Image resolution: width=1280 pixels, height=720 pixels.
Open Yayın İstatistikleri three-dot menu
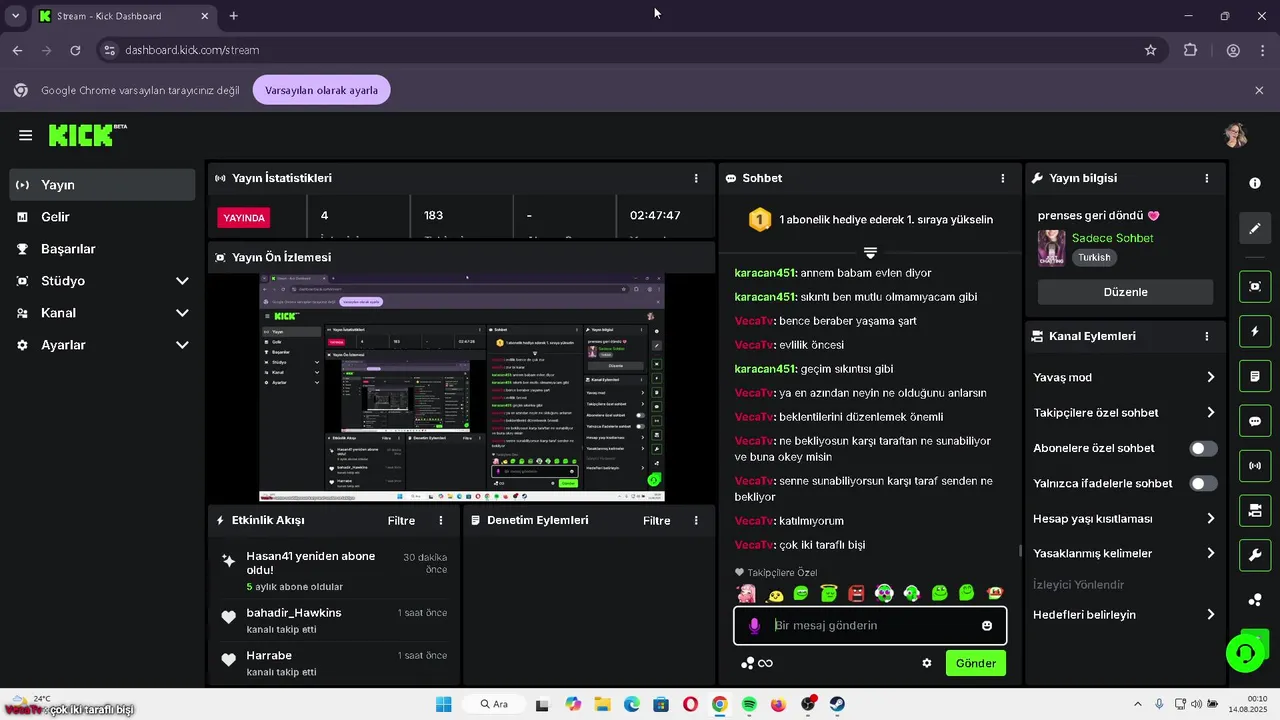[x=696, y=178]
